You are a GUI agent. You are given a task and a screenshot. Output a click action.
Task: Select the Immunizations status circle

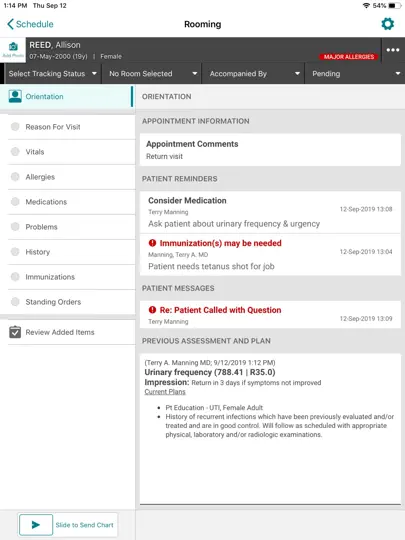click(15, 277)
